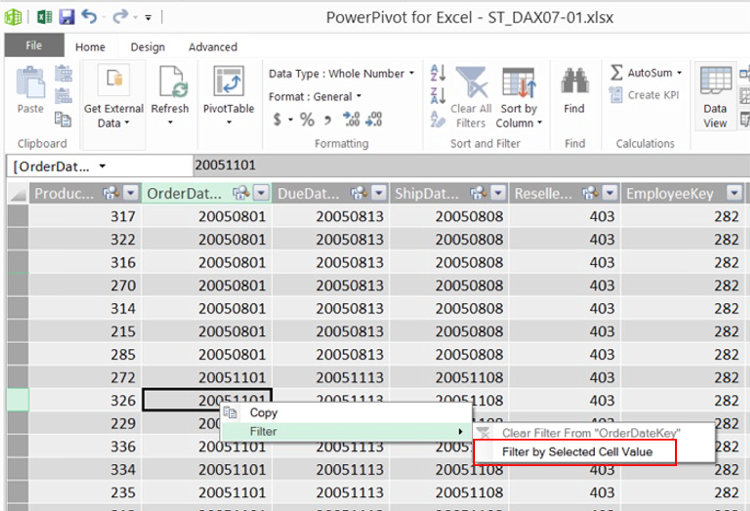Open the File menu
This screenshot has height=511, width=750.
[34, 46]
